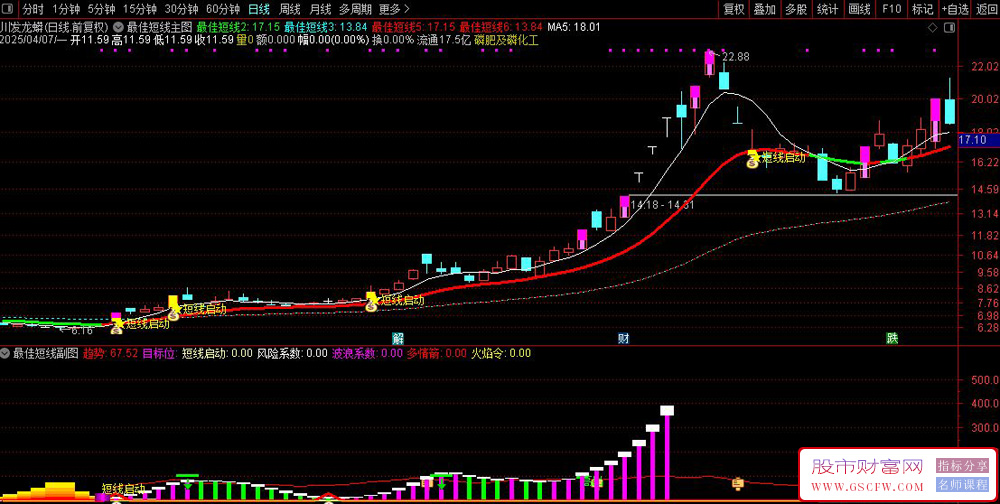The image size is (1000, 504).
Task: Open the 多周期 multi-period view
Action: click(354, 9)
